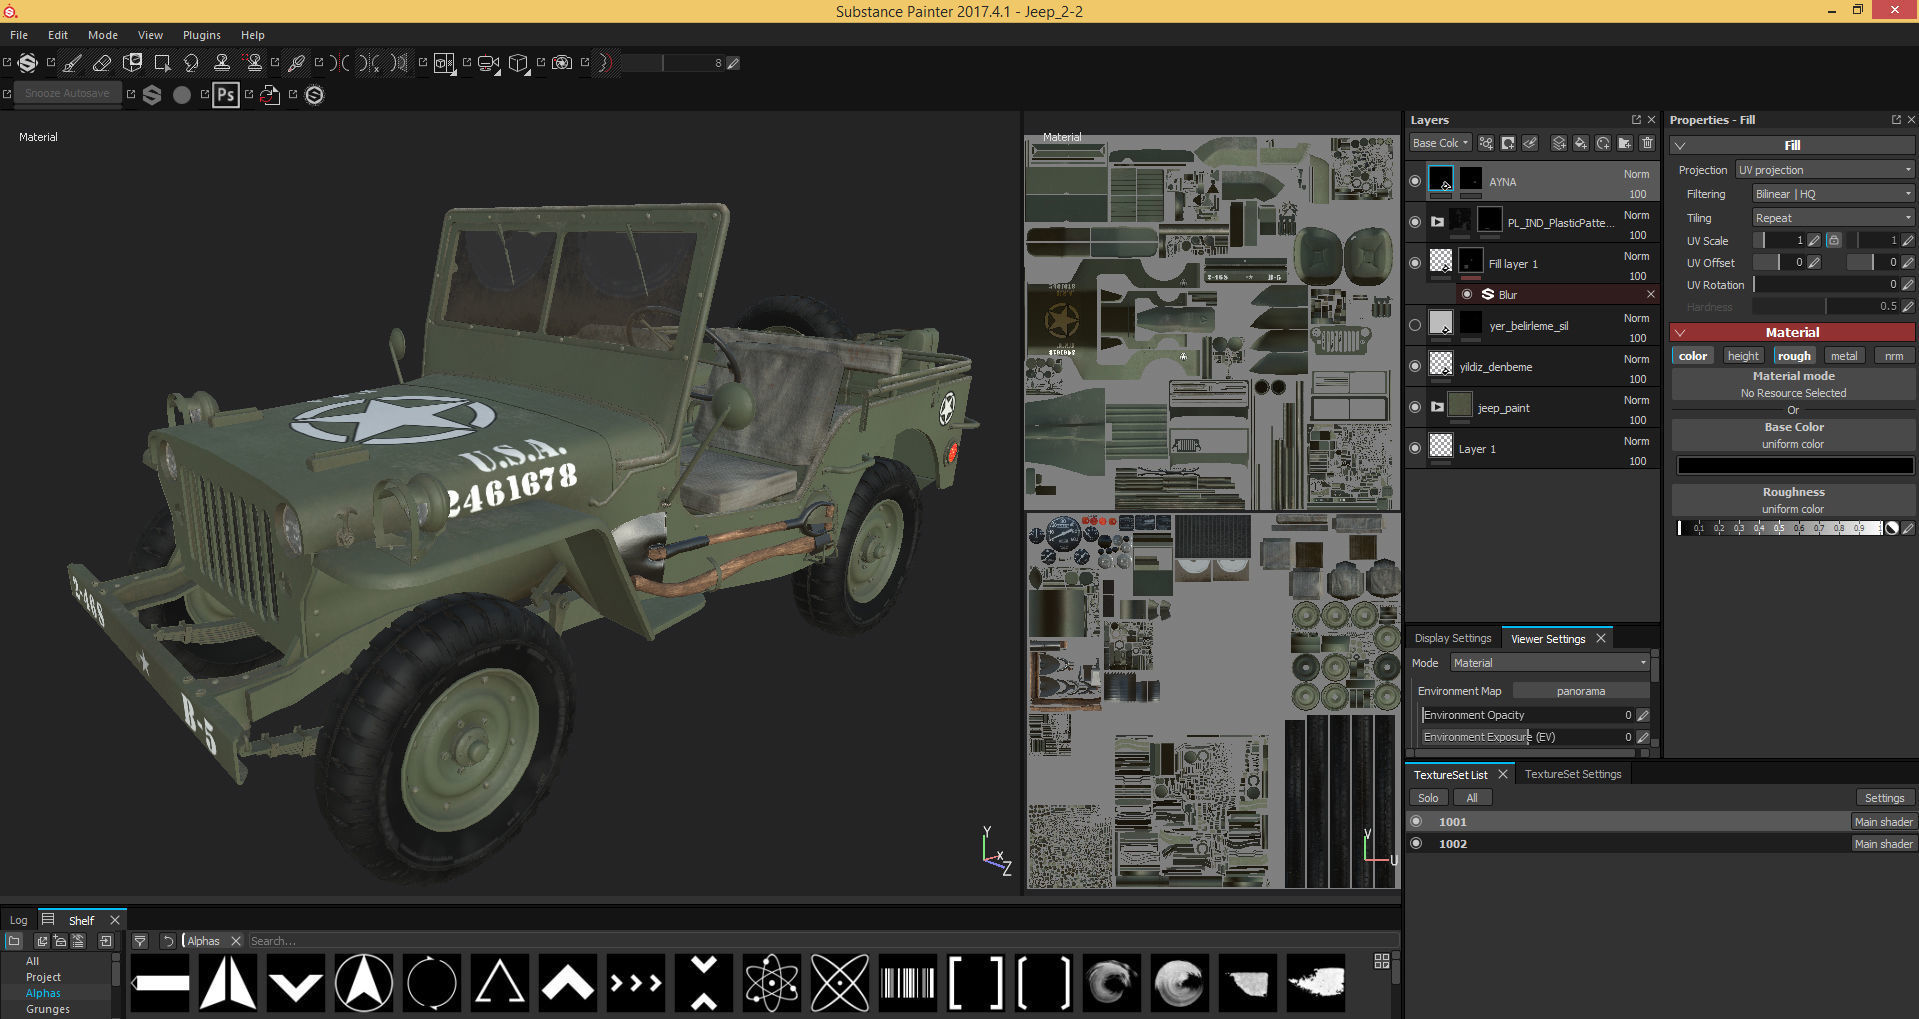
Task: Open the Mode menu
Action: (102, 35)
